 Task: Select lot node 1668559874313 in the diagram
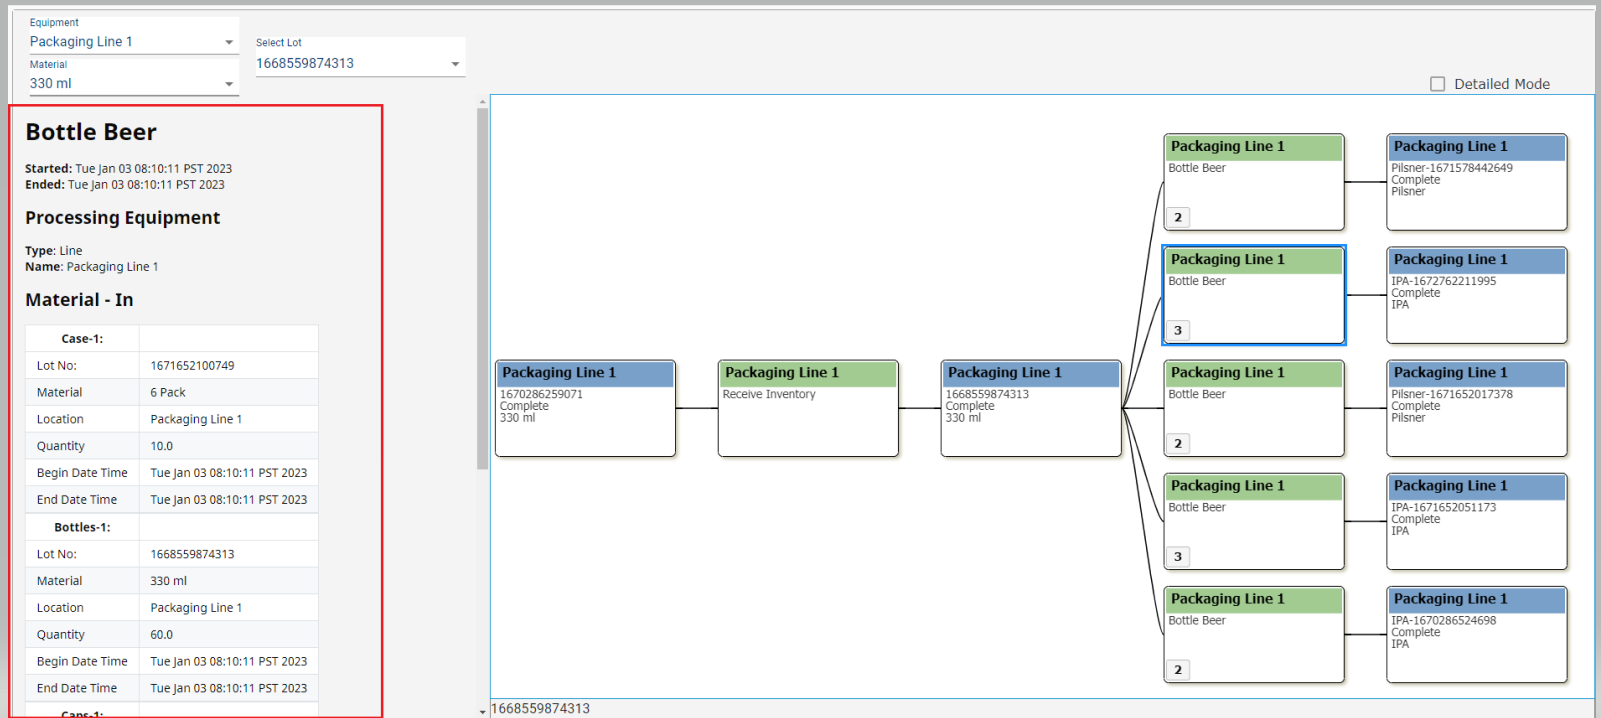[1031, 408]
